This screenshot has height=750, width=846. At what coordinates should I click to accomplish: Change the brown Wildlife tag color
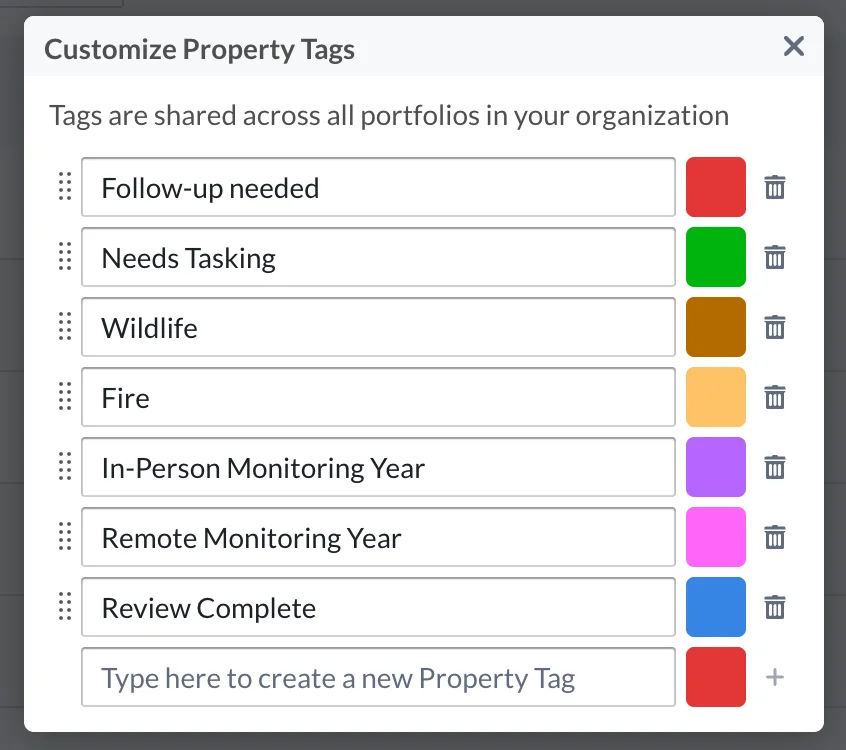coord(715,327)
